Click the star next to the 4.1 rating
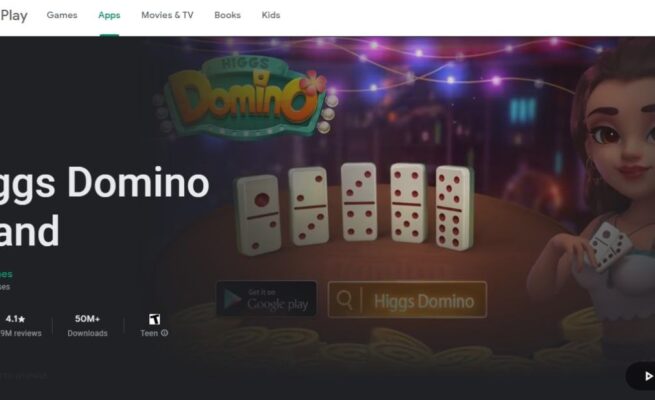This screenshot has width=655, height=400. point(22,319)
